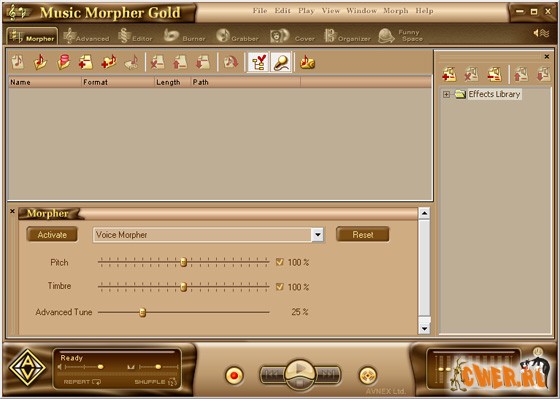Toggle the effects tree panel icon
560x399 pixels.
(258, 63)
